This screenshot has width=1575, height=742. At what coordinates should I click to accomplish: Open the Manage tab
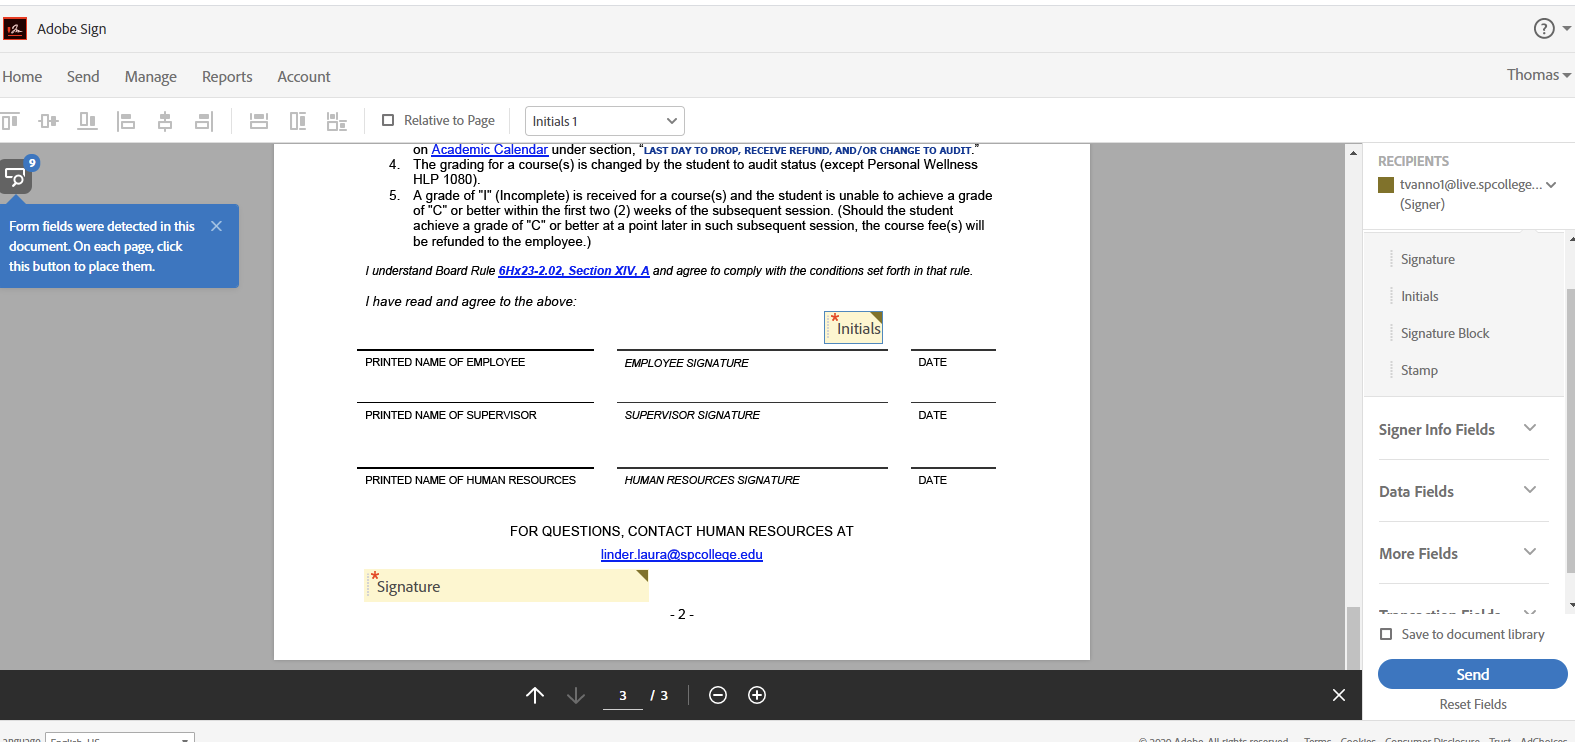pyautogui.click(x=151, y=77)
